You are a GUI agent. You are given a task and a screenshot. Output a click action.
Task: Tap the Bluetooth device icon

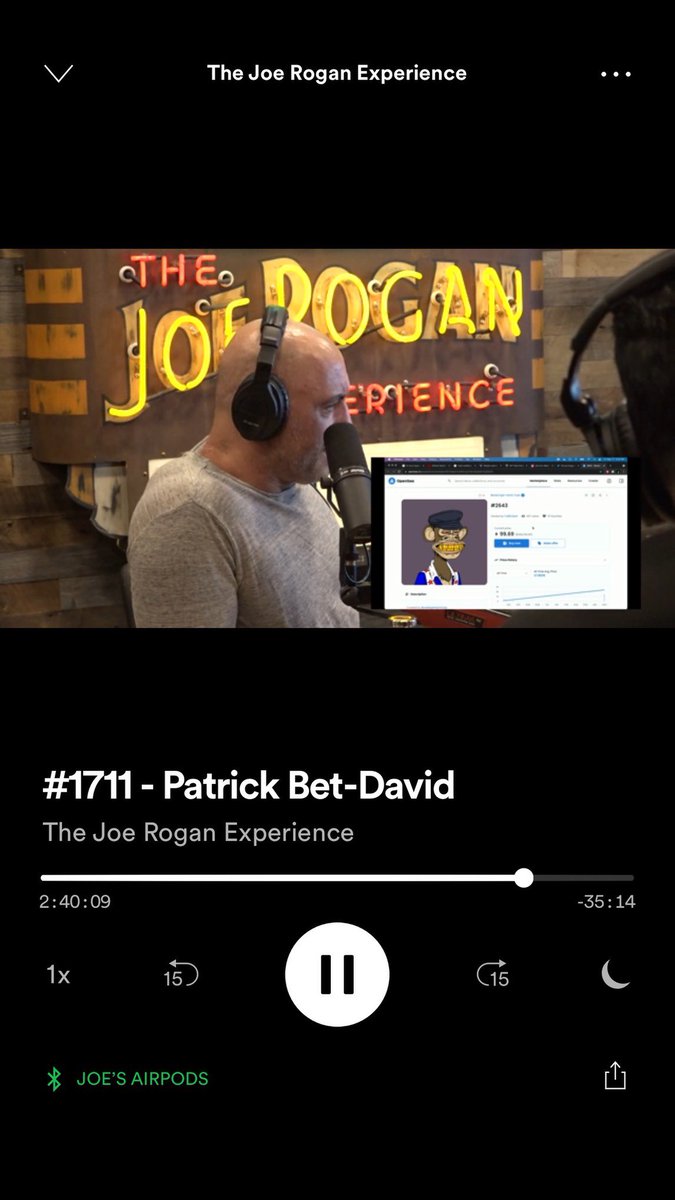(54, 1079)
